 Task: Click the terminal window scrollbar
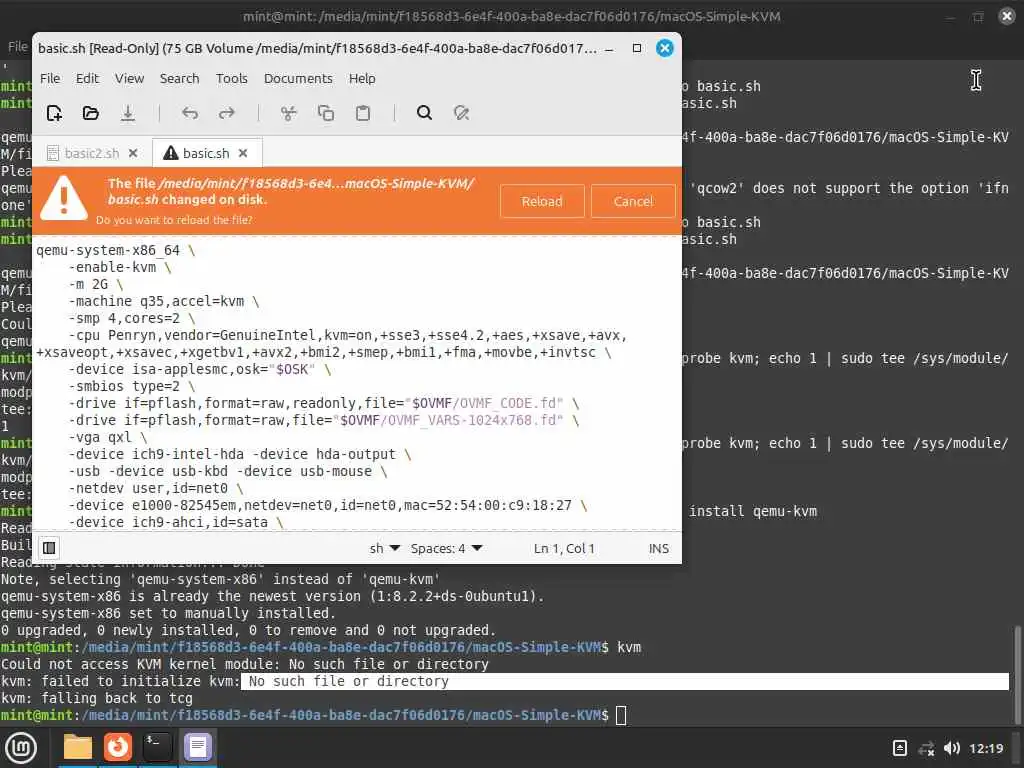click(x=1016, y=673)
